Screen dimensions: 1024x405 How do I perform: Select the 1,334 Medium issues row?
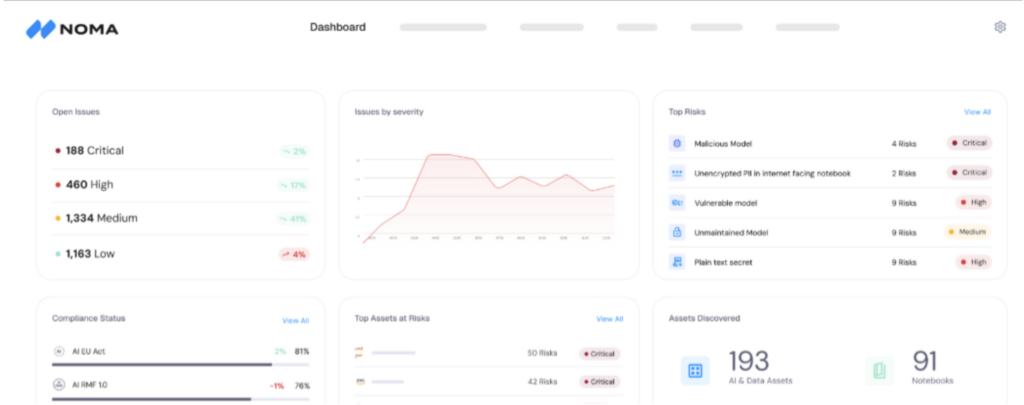(x=181, y=219)
